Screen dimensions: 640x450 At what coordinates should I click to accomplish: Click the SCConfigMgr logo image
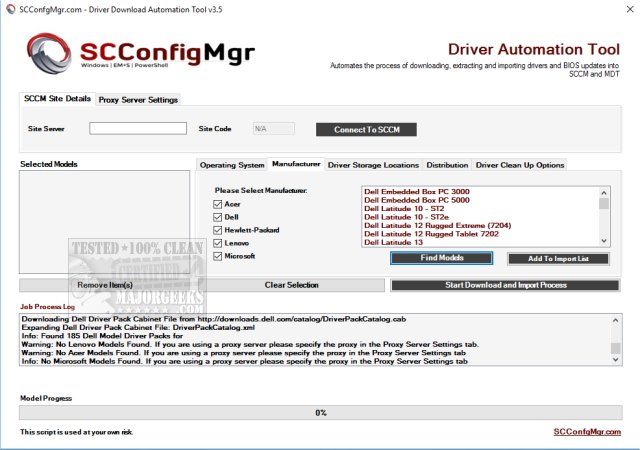(141, 53)
